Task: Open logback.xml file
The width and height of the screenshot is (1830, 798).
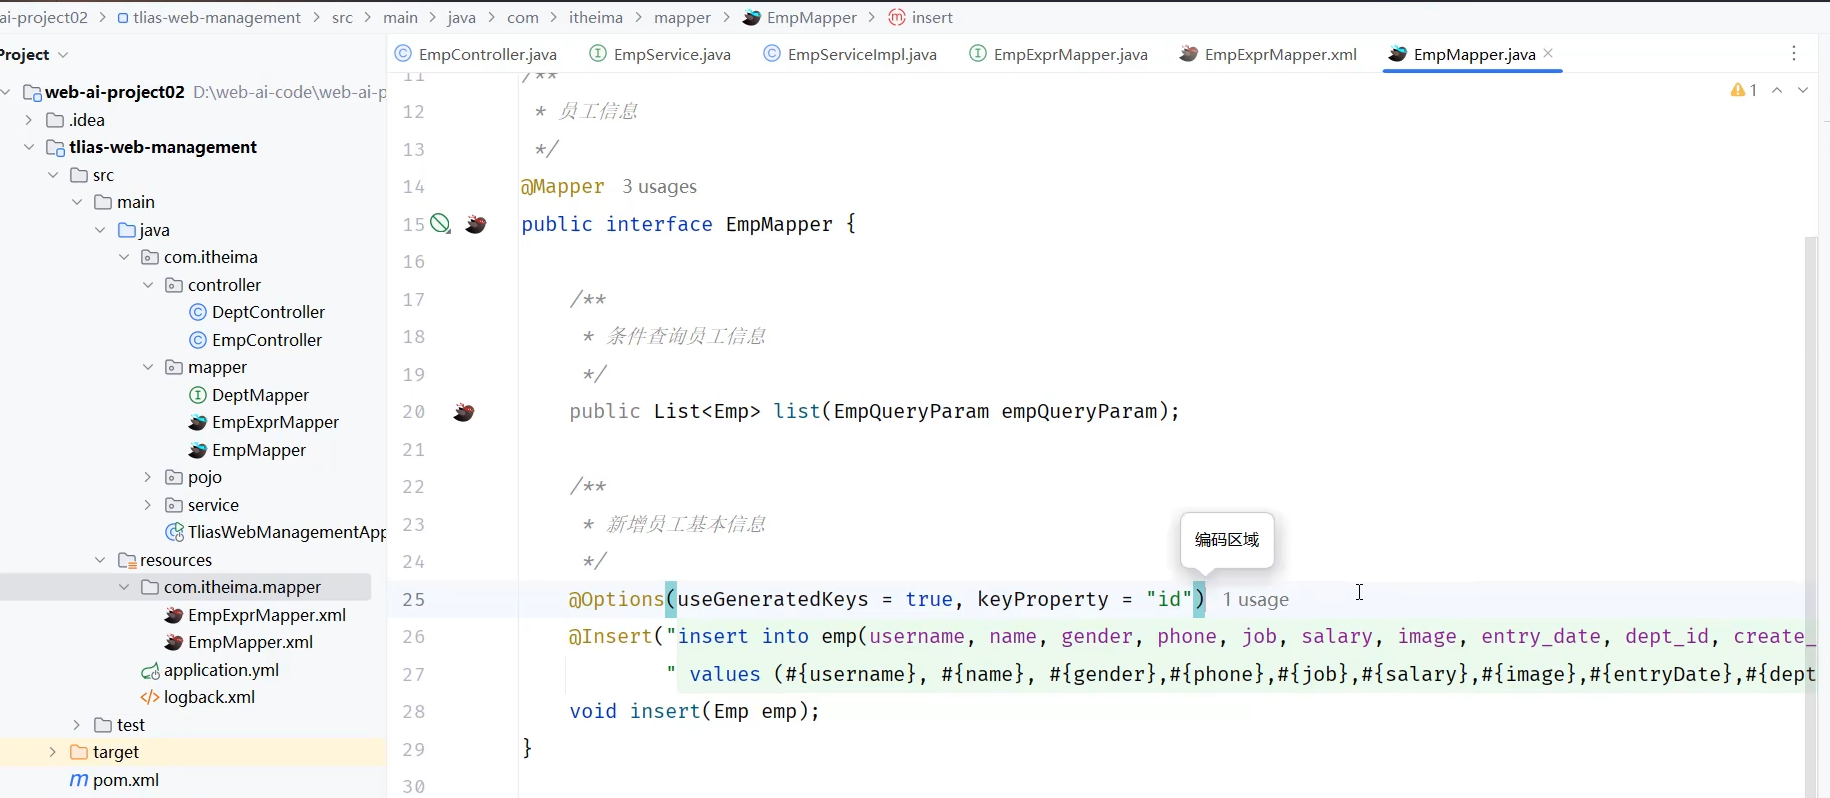Action: (x=198, y=697)
